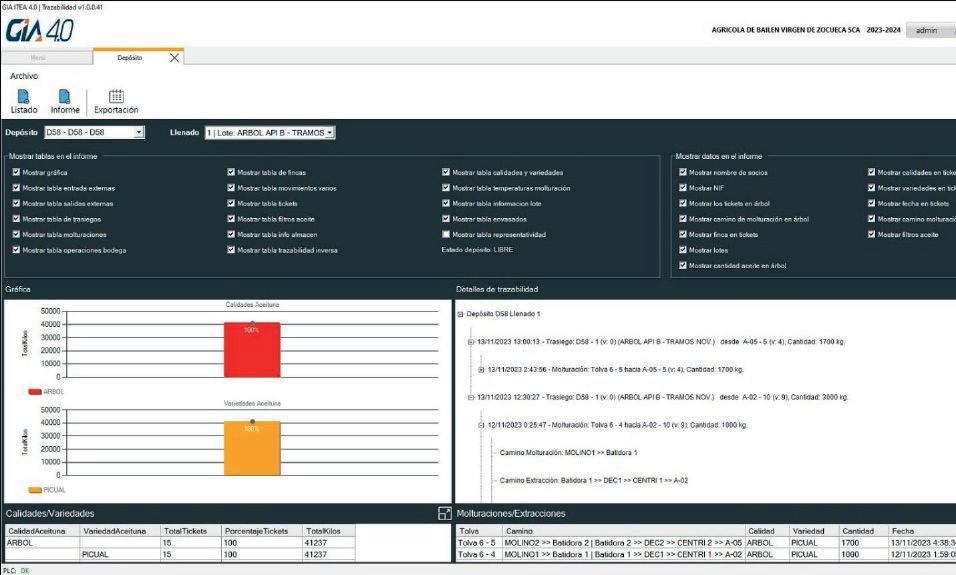Toggle Mostrar los tickets en árbol
This screenshot has width=956, height=575.
683,203
